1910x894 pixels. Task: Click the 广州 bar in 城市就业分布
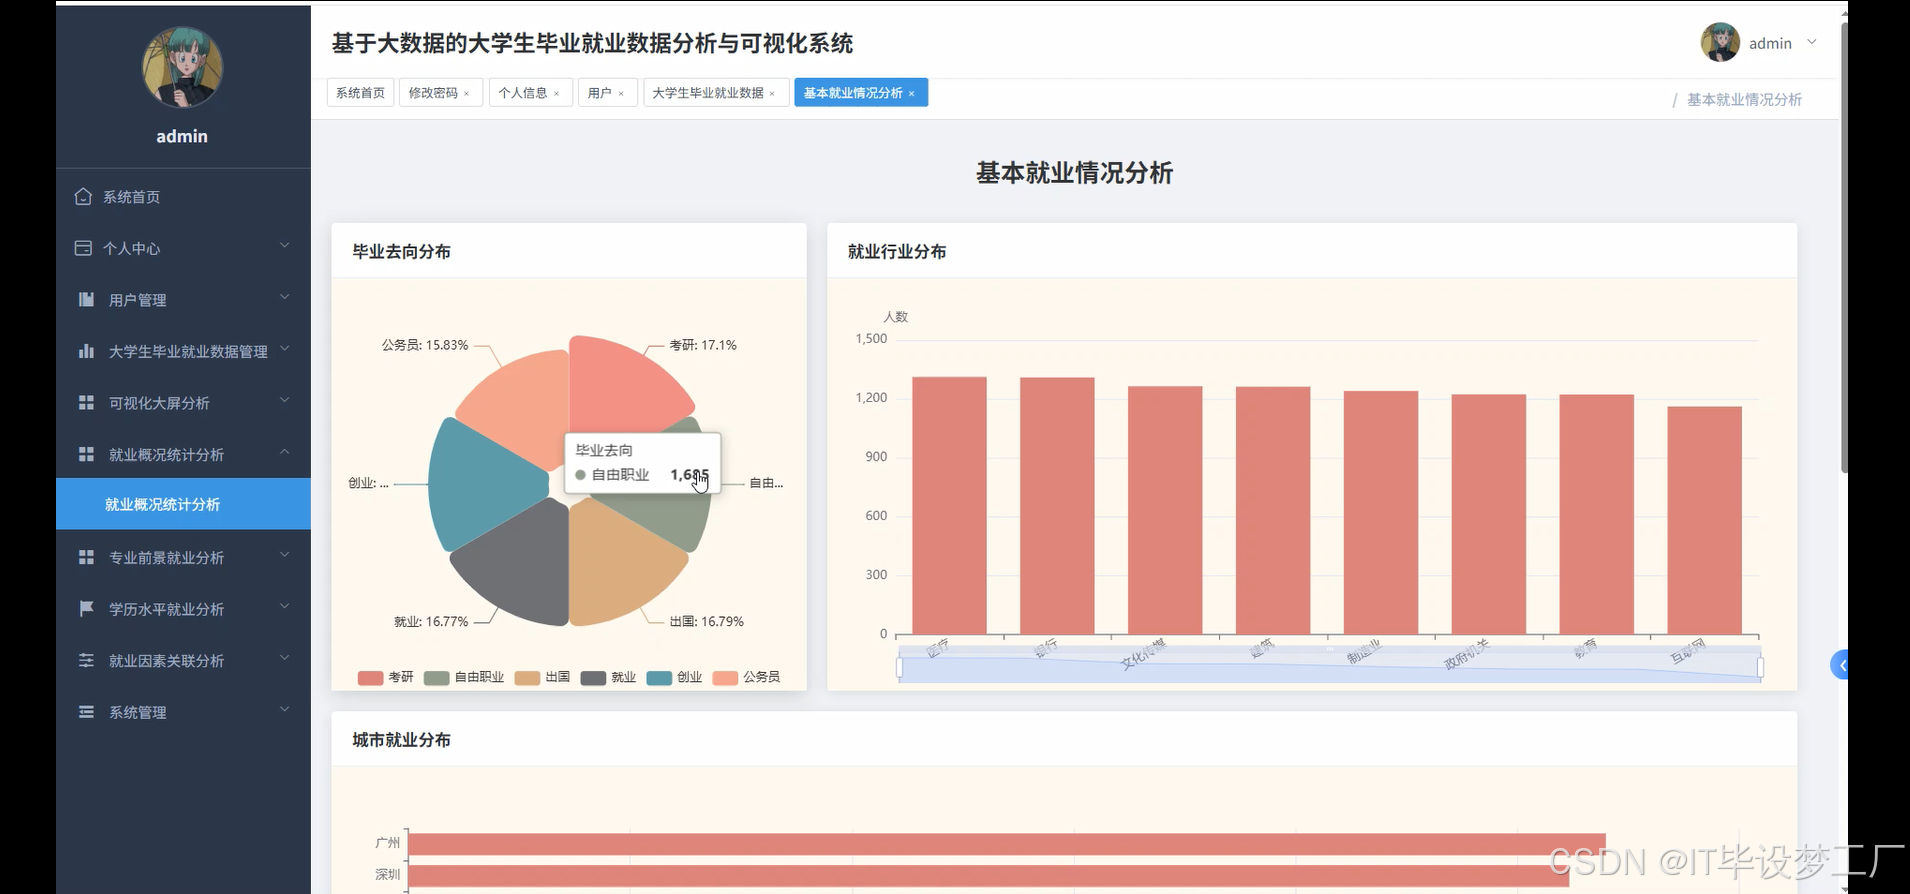(x=1006, y=844)
